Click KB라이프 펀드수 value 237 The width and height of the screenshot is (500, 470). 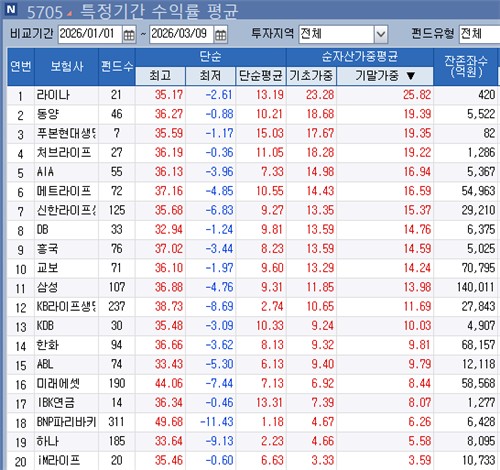pyautogui.click(x=117, y=307)
